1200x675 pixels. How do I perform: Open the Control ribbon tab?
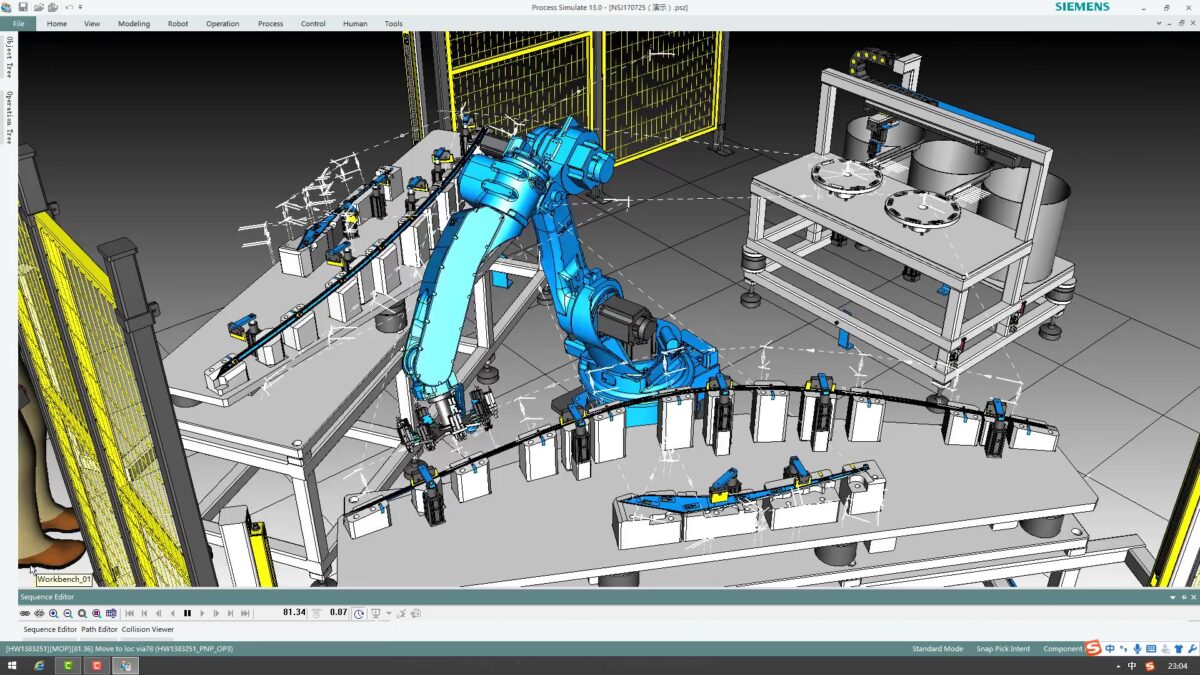point(313,23)
